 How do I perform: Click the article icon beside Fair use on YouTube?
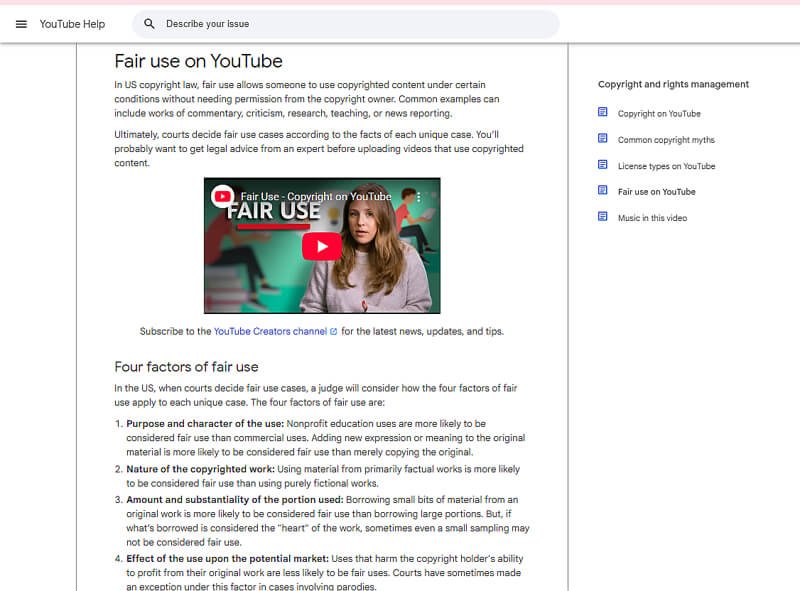click(603, 190)
